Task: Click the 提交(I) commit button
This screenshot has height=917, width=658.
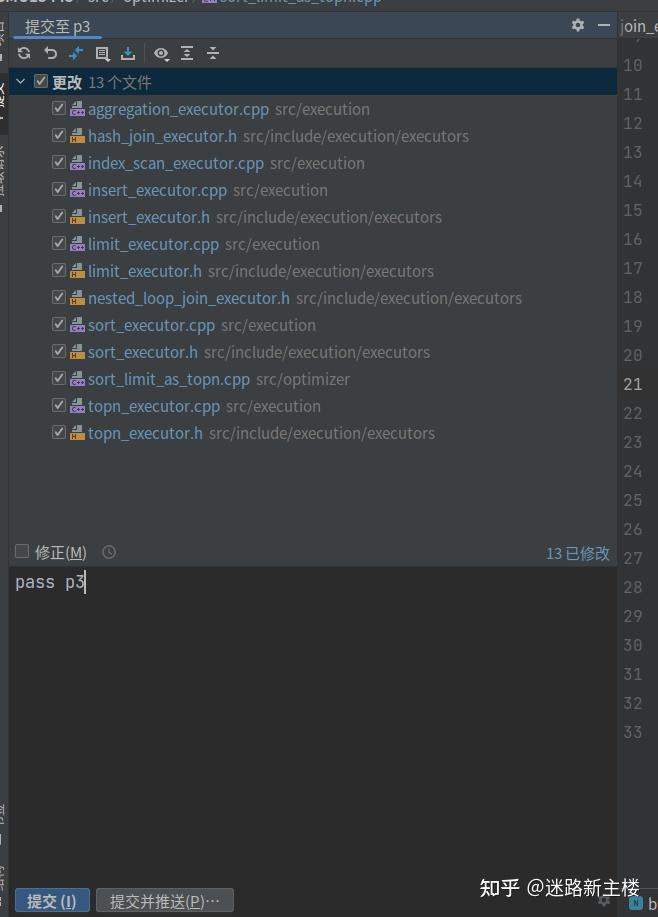Action: coord(51,900)
